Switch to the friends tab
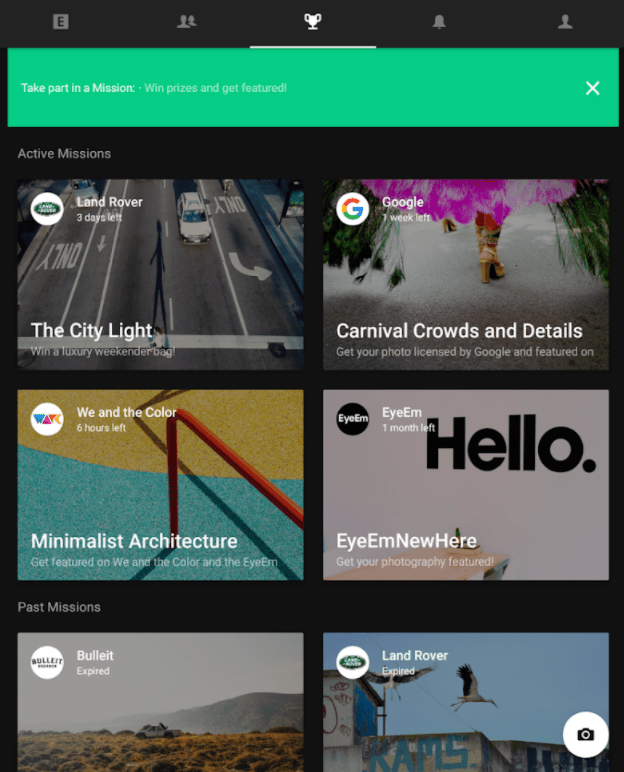Screen dimensions: 624x772 [187, 22]
